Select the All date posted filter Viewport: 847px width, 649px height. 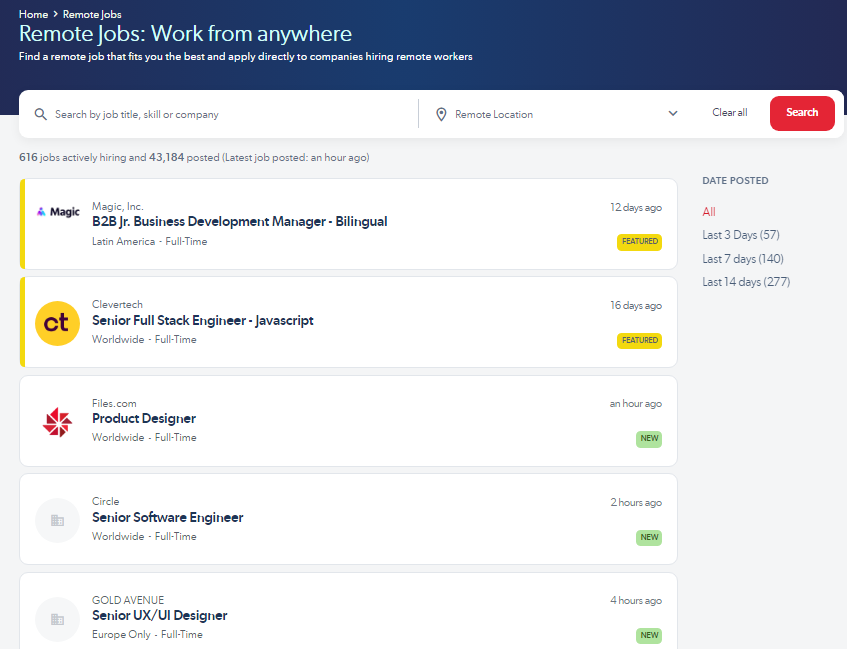(x=709, y=212)
